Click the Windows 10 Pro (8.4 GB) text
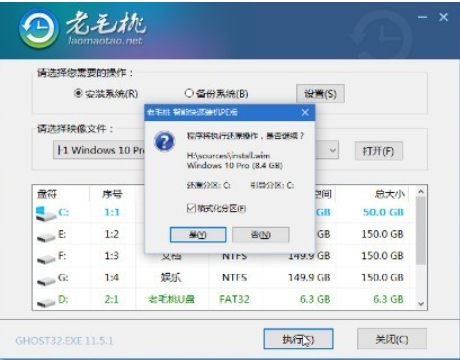 235,165
